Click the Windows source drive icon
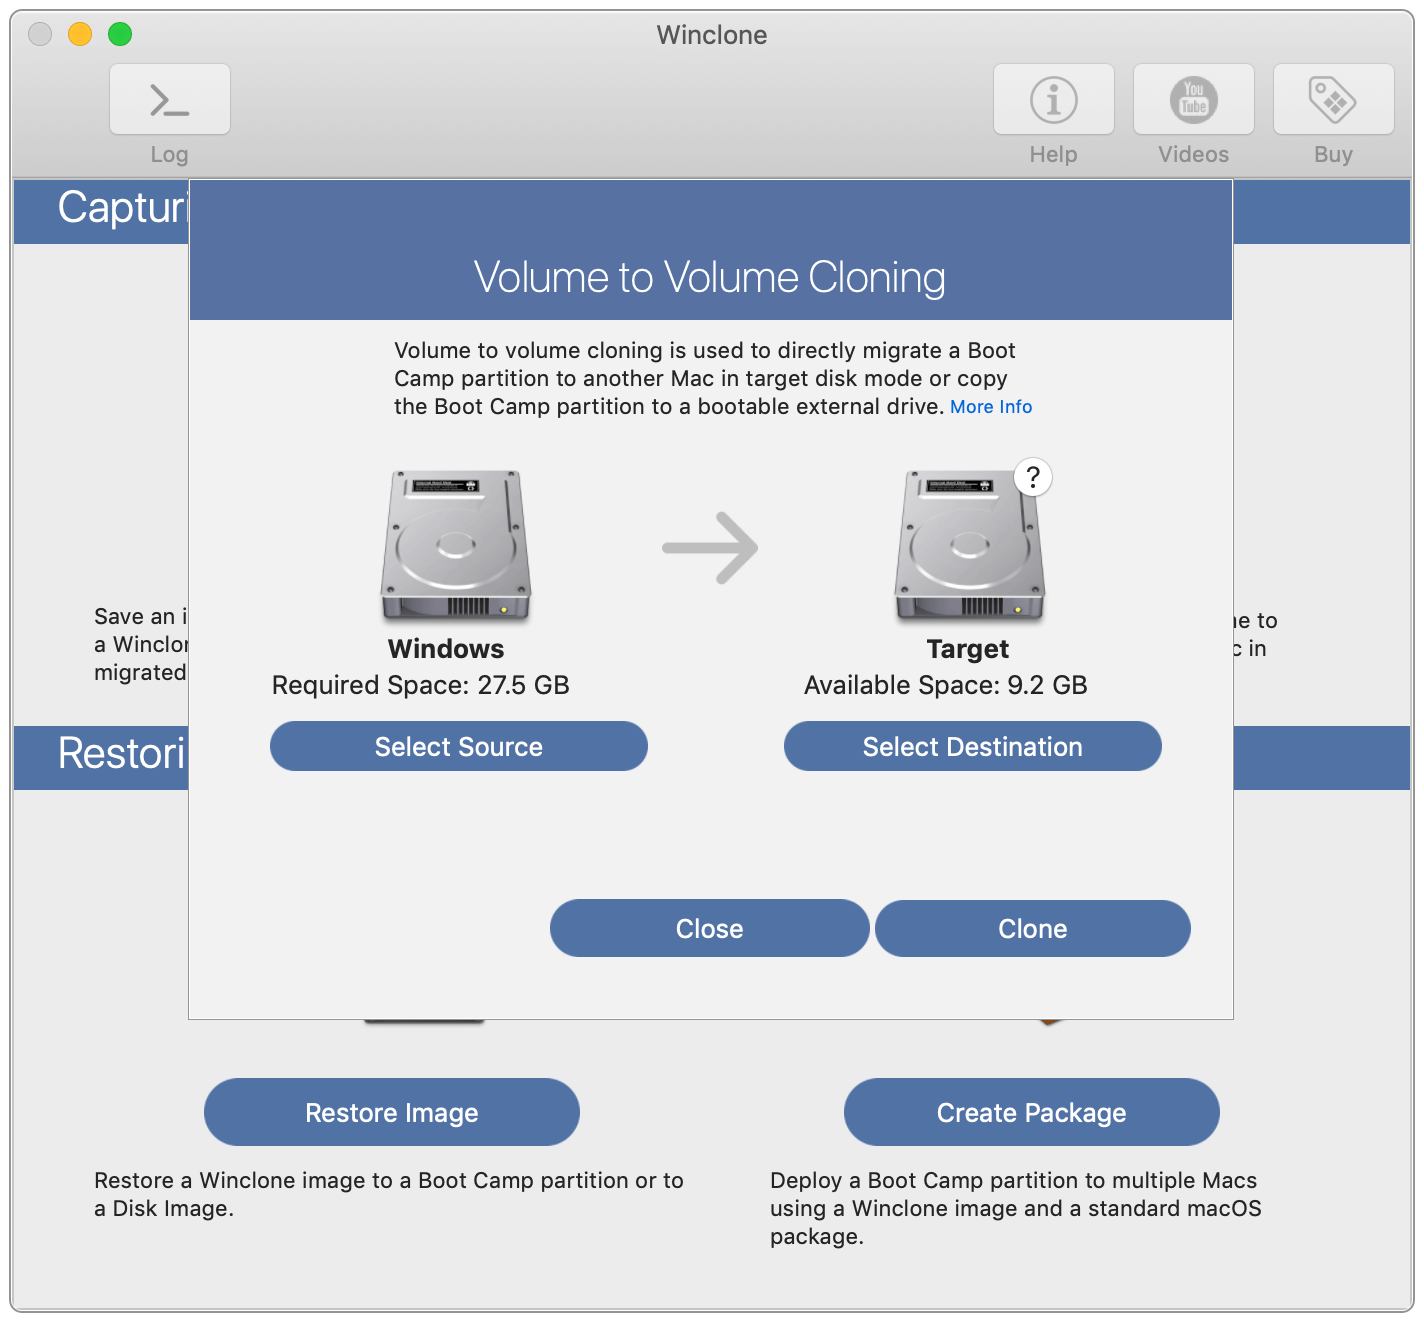 click(456, 545)
